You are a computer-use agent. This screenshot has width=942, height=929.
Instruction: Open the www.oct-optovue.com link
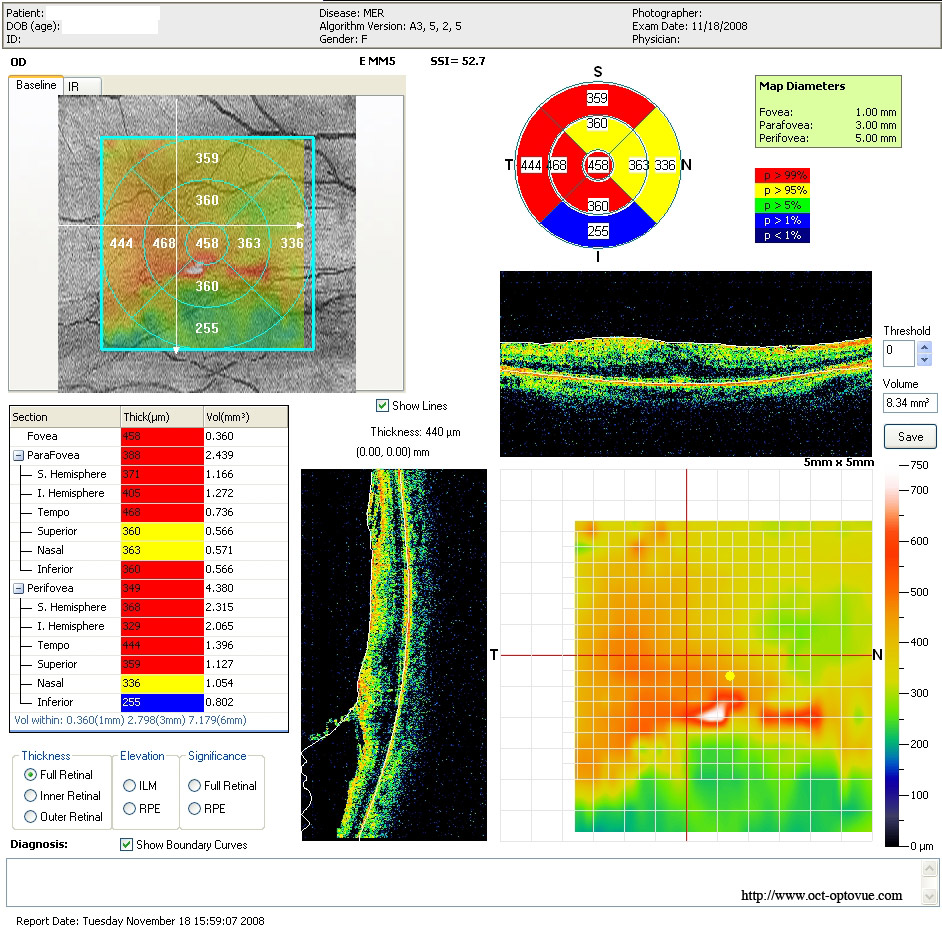click(x=821, y=895)
